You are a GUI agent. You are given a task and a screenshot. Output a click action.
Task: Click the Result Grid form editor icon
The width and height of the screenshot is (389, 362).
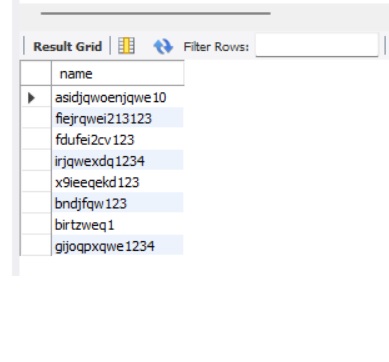(127, 46)
